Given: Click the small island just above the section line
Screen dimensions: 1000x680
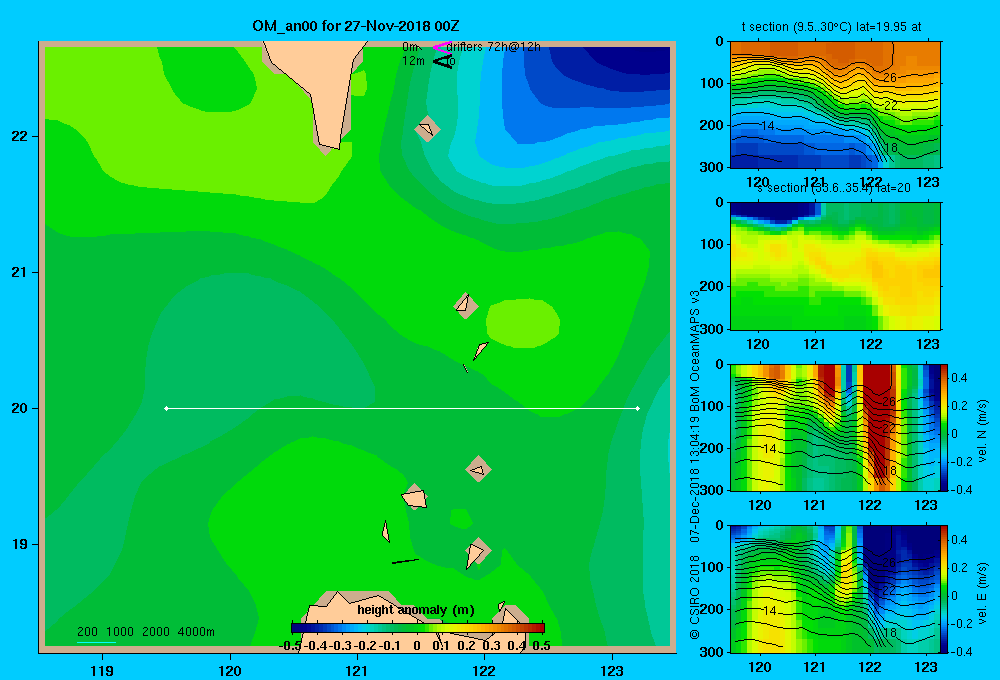Looking at the screenshot, I should point(466,368).
